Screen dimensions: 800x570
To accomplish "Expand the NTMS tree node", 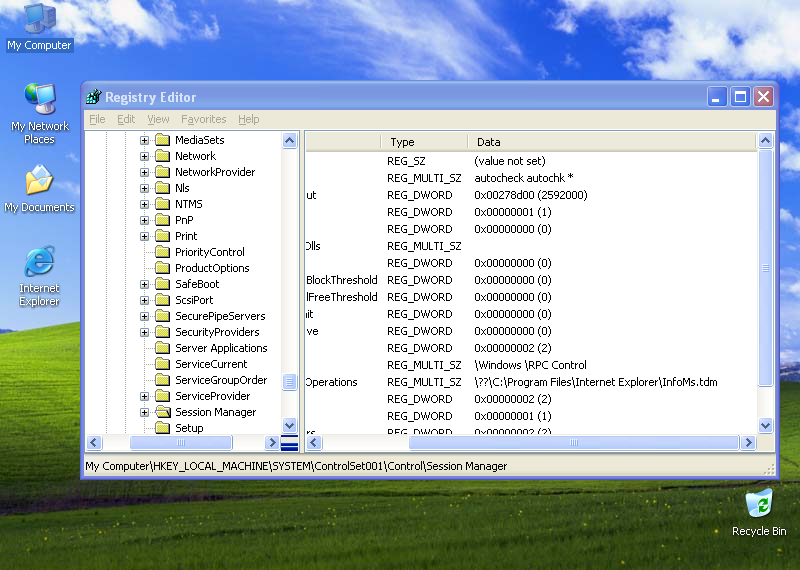I will point(144,204).
